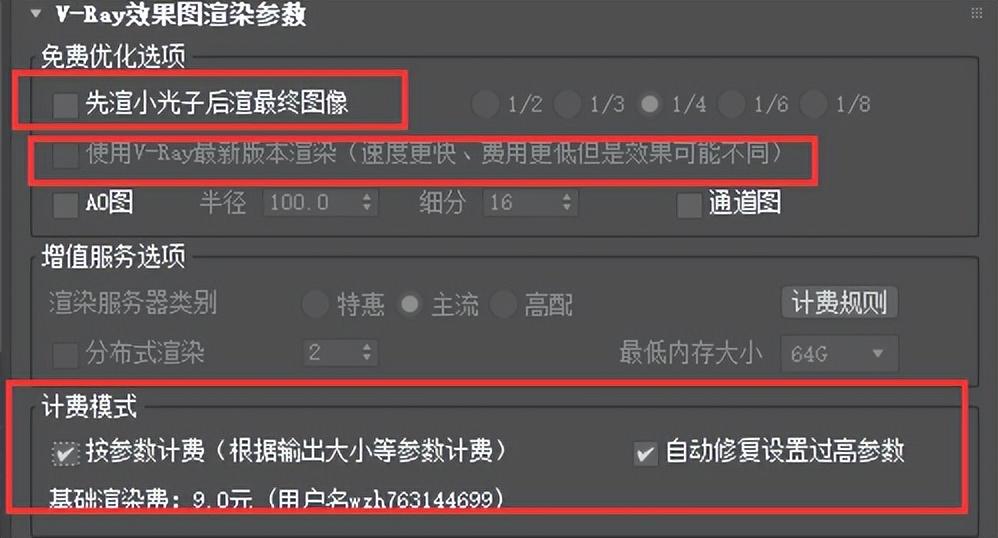Select the 1/4 photon ratio radio button
Image resolution: width=998 pixels, height=538 pixels.
click(x=649, y=104)
